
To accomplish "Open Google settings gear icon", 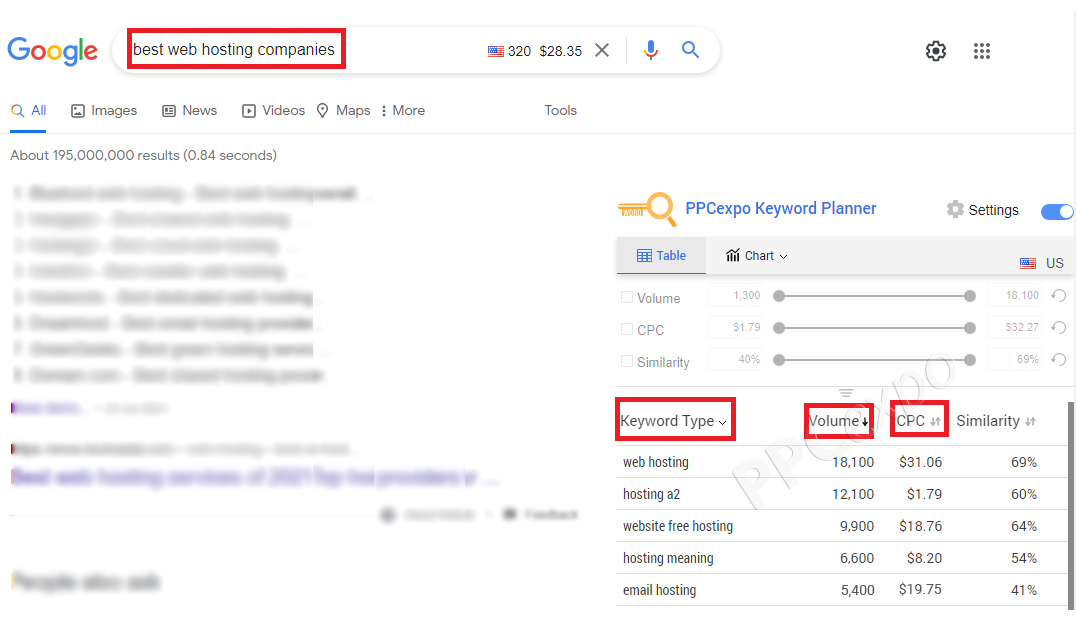I will coord(936,51).
